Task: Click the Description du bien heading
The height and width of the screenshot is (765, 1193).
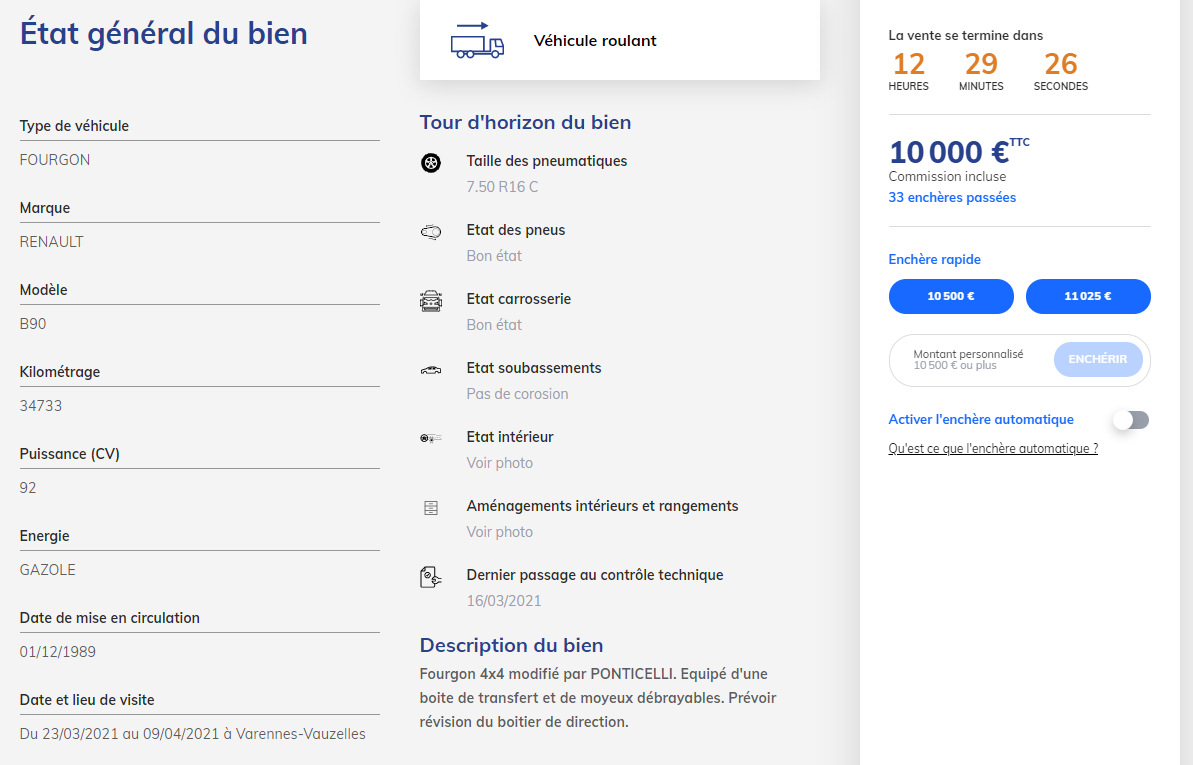Action: [x=511, y=645]
